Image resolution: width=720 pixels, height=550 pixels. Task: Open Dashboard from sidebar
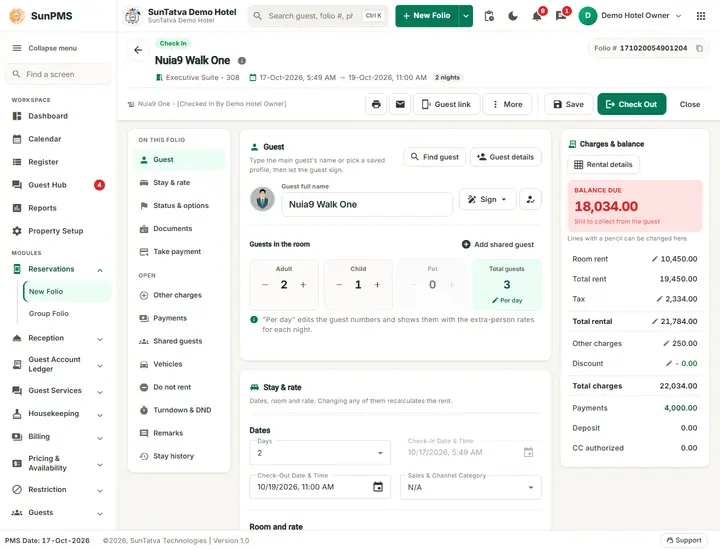[x=58, y=116]
